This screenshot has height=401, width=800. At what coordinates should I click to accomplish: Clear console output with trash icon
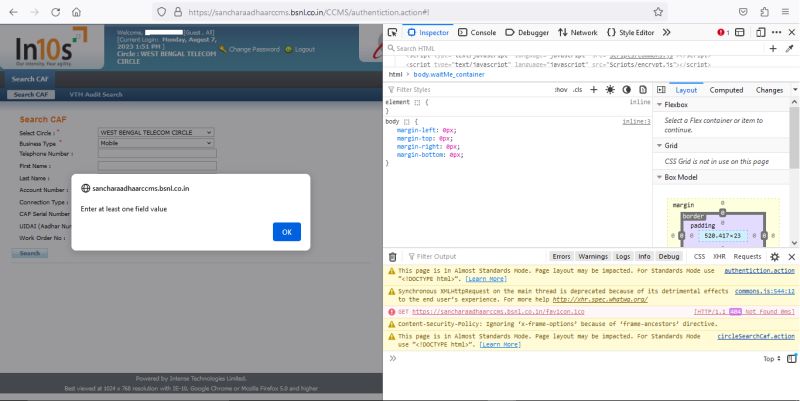[x=392, y=257]
